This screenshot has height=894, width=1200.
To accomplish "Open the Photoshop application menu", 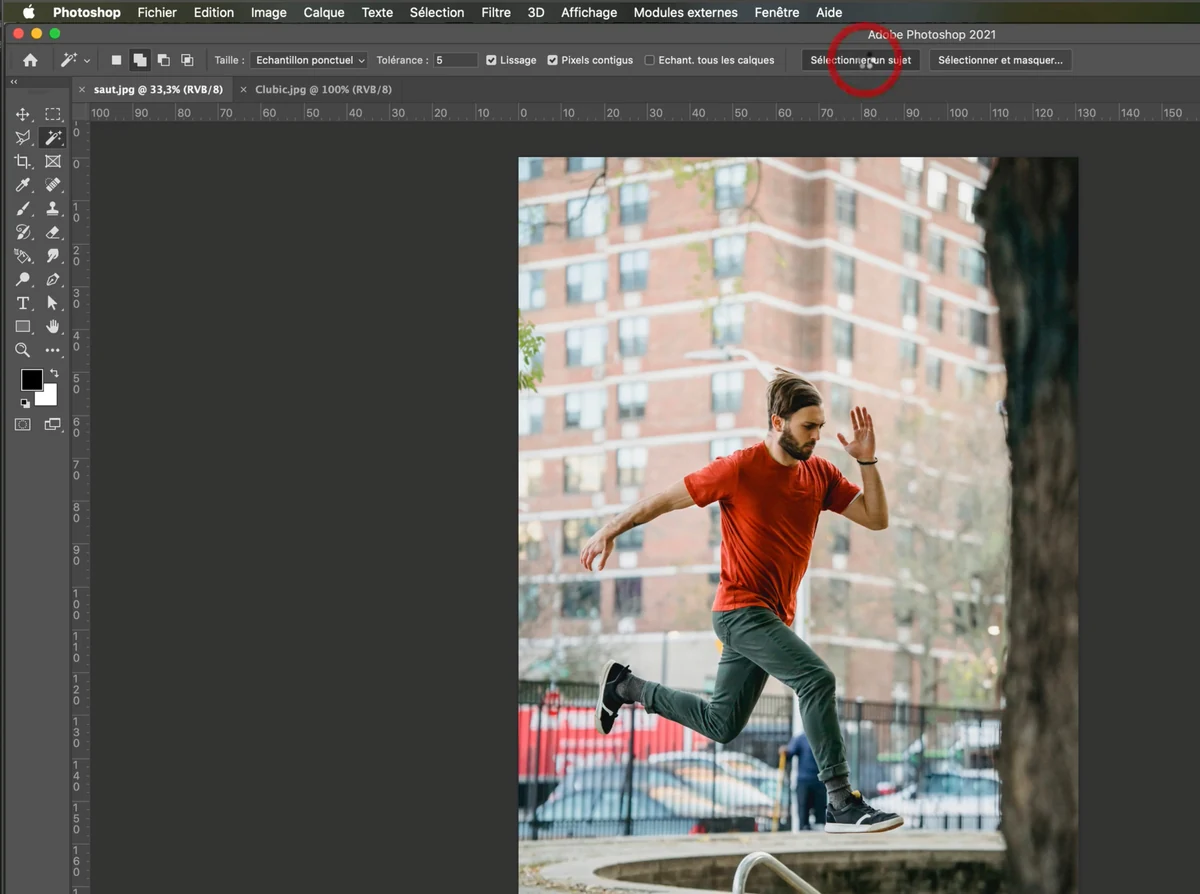I will point(87,13).
